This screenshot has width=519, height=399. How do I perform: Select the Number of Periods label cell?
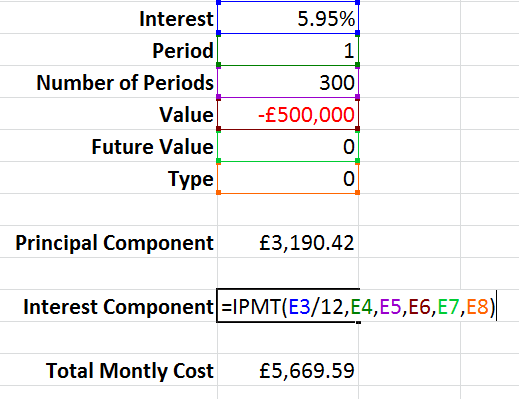coord(109,82)
